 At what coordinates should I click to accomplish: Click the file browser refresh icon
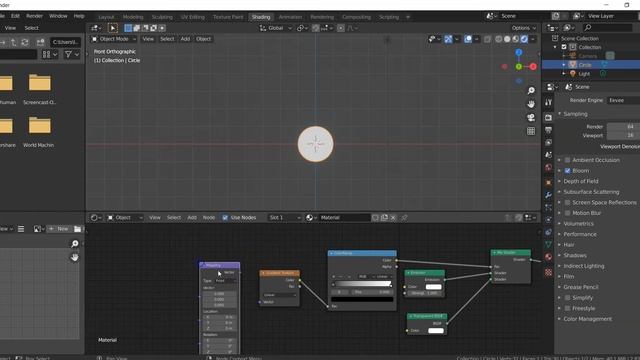pyautogui.click(x=25, y=42)
